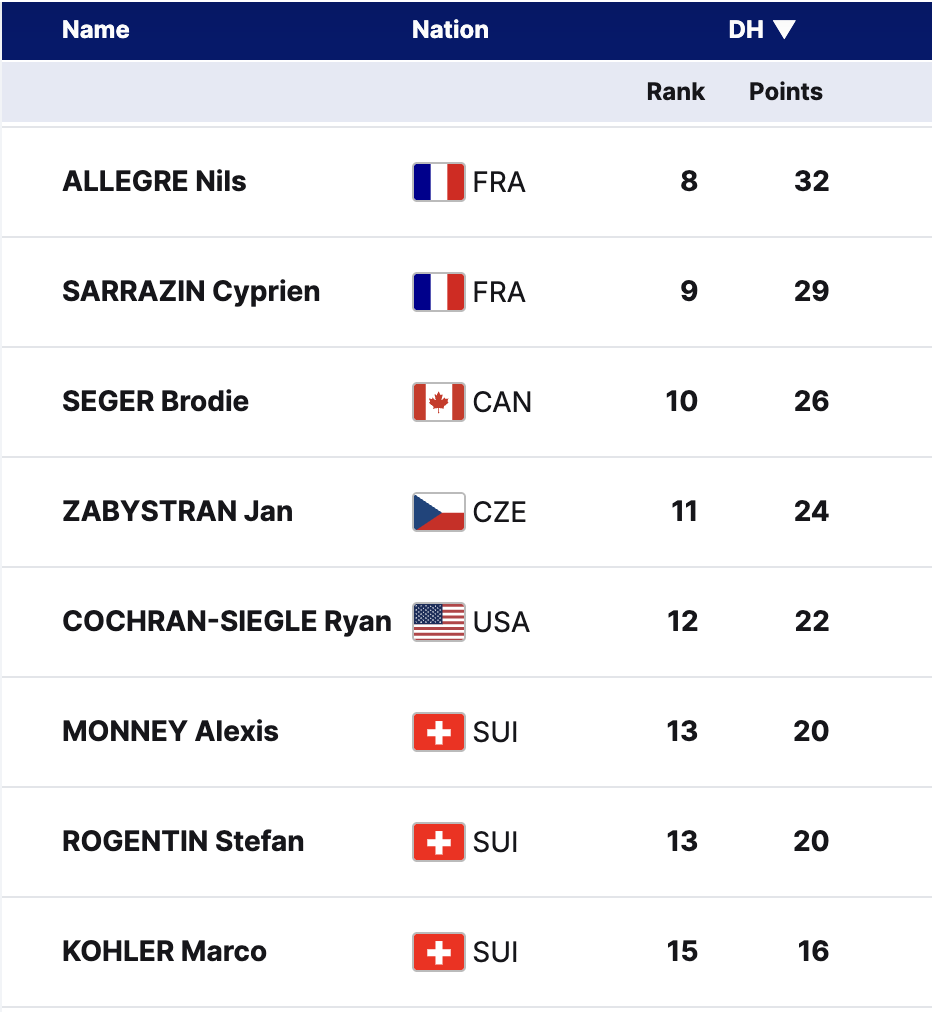
Task: Click the Points sub-header
Action: tap(785, 92)
